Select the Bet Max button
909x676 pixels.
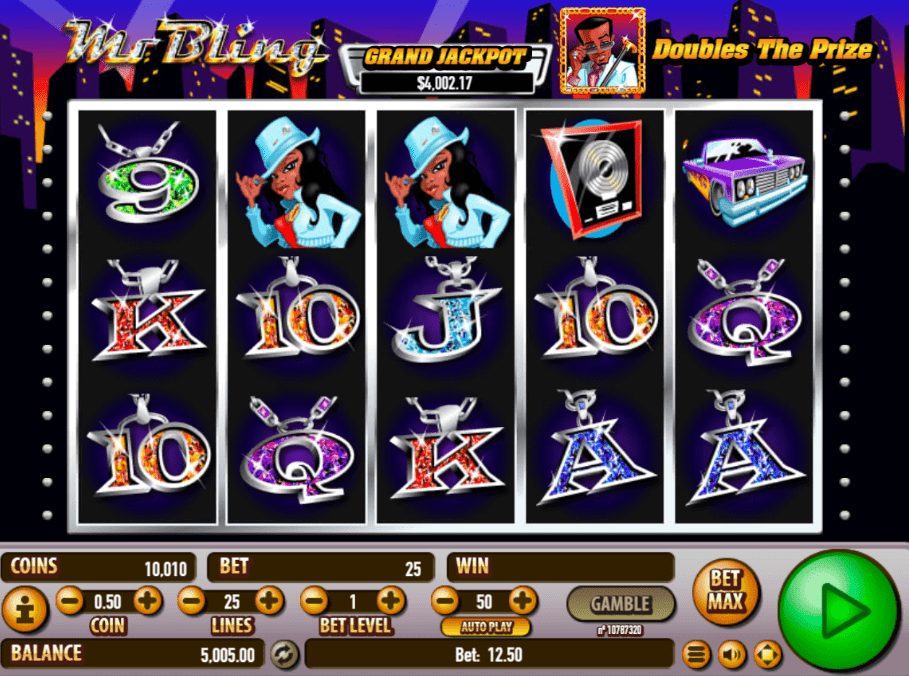726,592
